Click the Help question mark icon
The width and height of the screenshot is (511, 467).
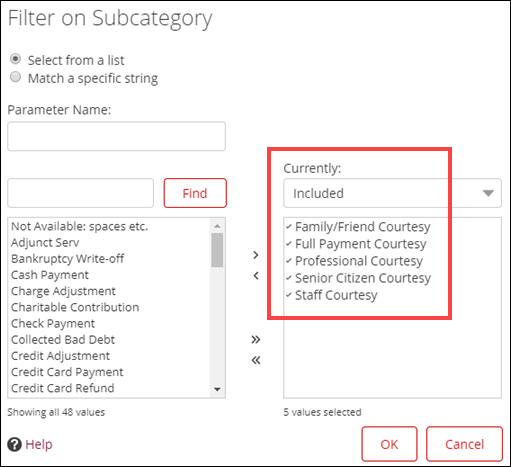(14, 444)
